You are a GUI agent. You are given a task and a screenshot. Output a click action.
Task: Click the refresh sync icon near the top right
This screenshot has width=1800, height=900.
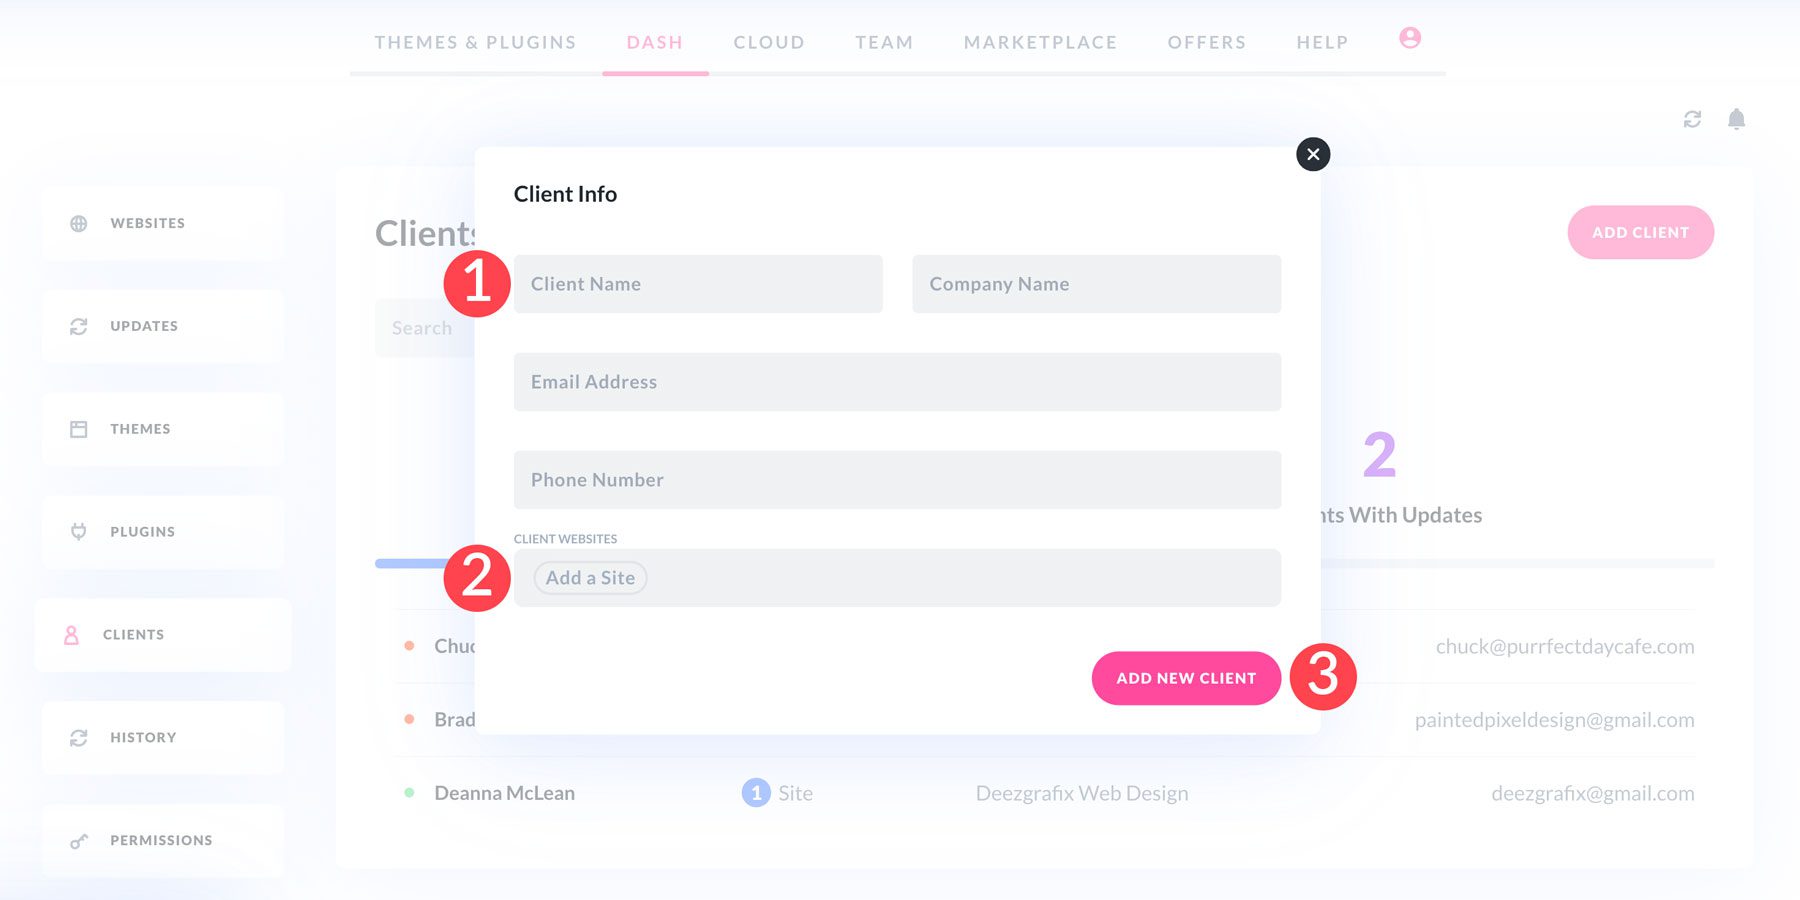tap(1691, 119)
